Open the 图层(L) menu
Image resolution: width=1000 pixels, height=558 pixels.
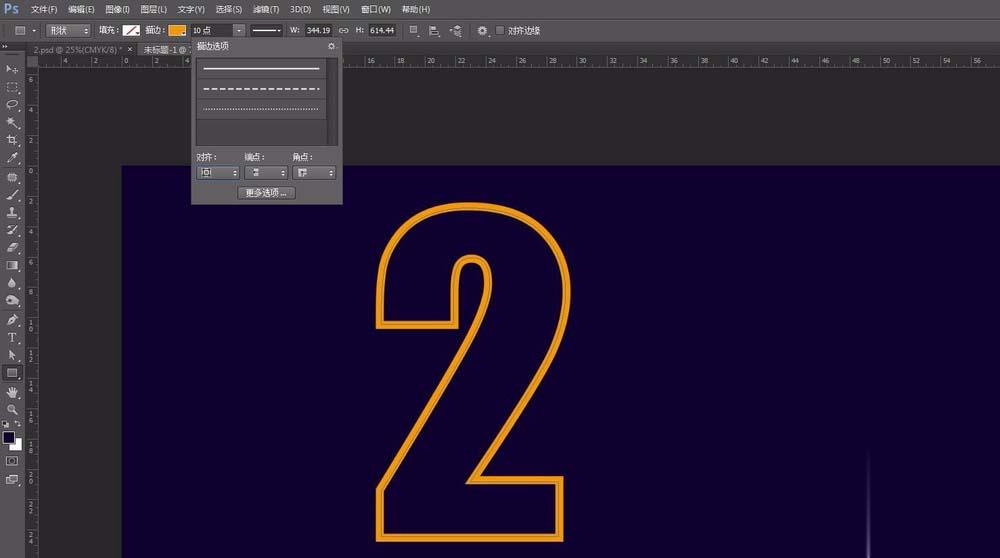pyautogui.click(x=154, y=10)
